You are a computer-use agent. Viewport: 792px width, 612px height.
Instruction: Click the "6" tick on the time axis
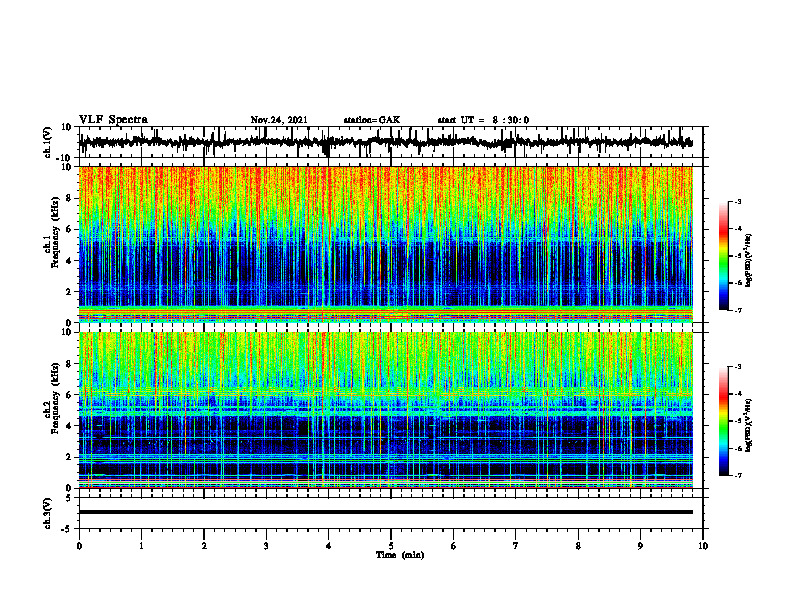[x=453, y=546]
